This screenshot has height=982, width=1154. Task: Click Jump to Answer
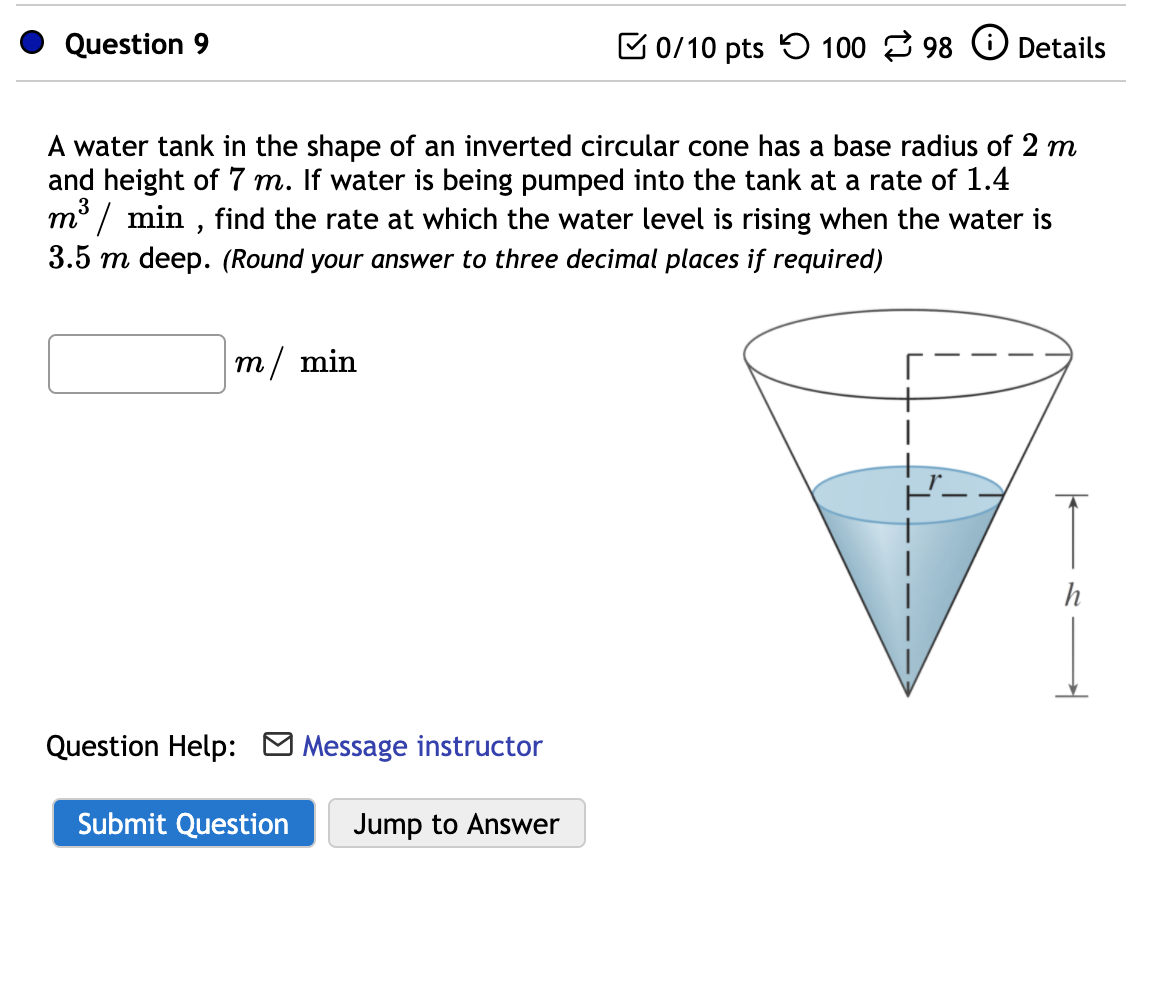pyautogui.click(x=456, y=823)
